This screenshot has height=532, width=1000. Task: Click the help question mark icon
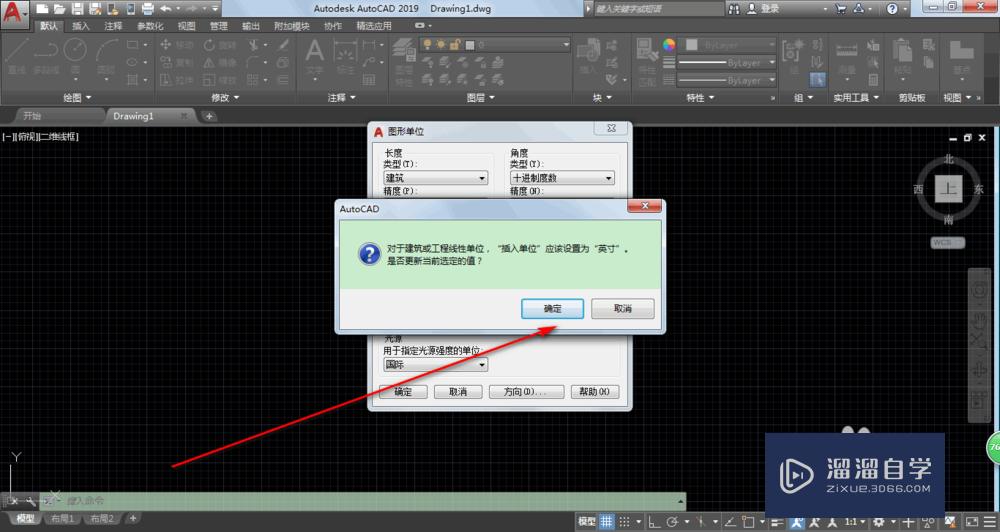pos(892,9)
